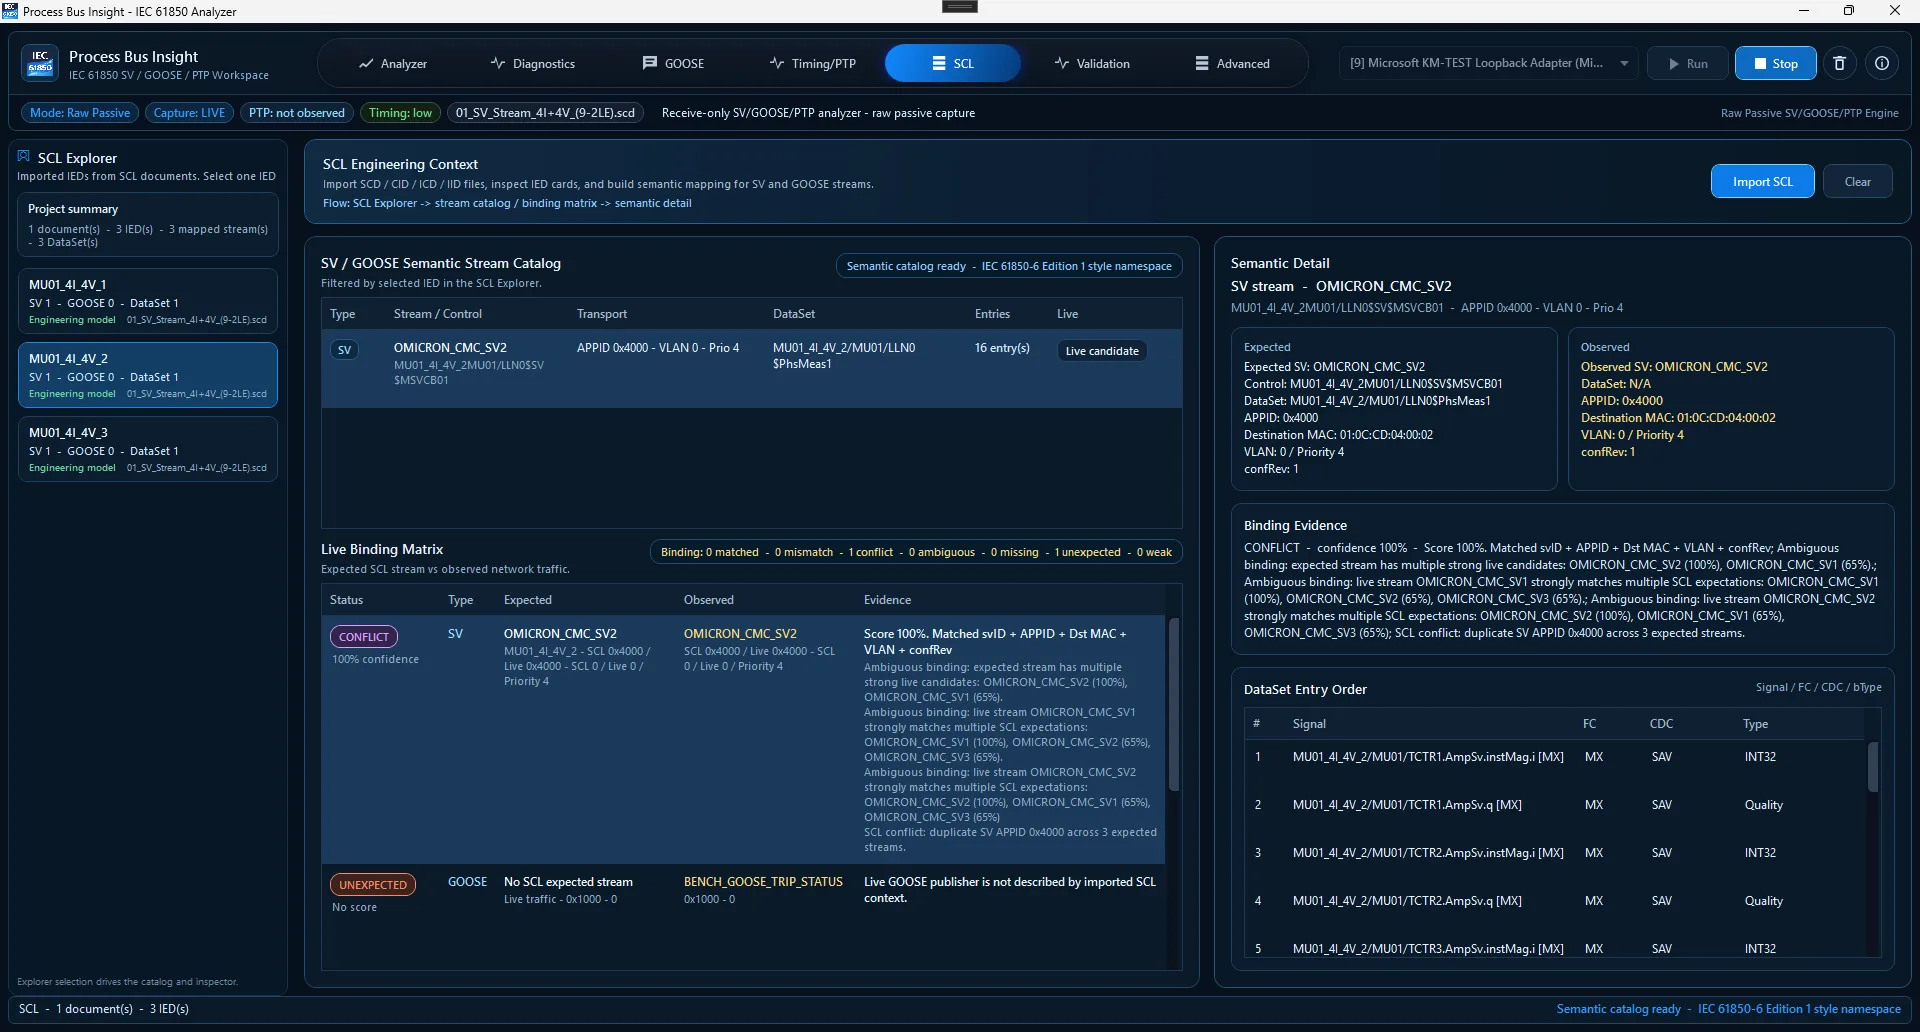Click the Timing: low chip
The width and height of the screenshot is (1920, 1032).
click(x=400, y=113)
